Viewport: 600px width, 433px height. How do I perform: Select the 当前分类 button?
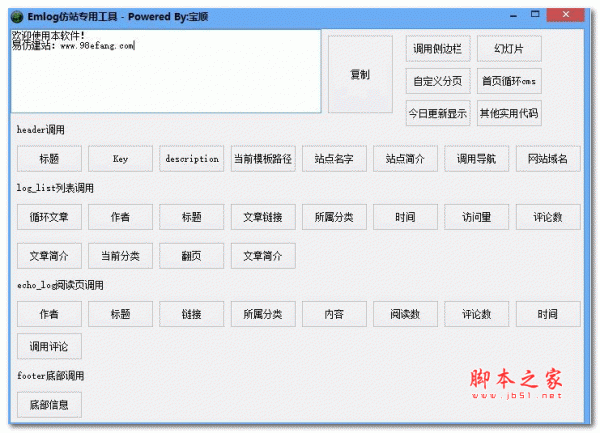(121, 256)
